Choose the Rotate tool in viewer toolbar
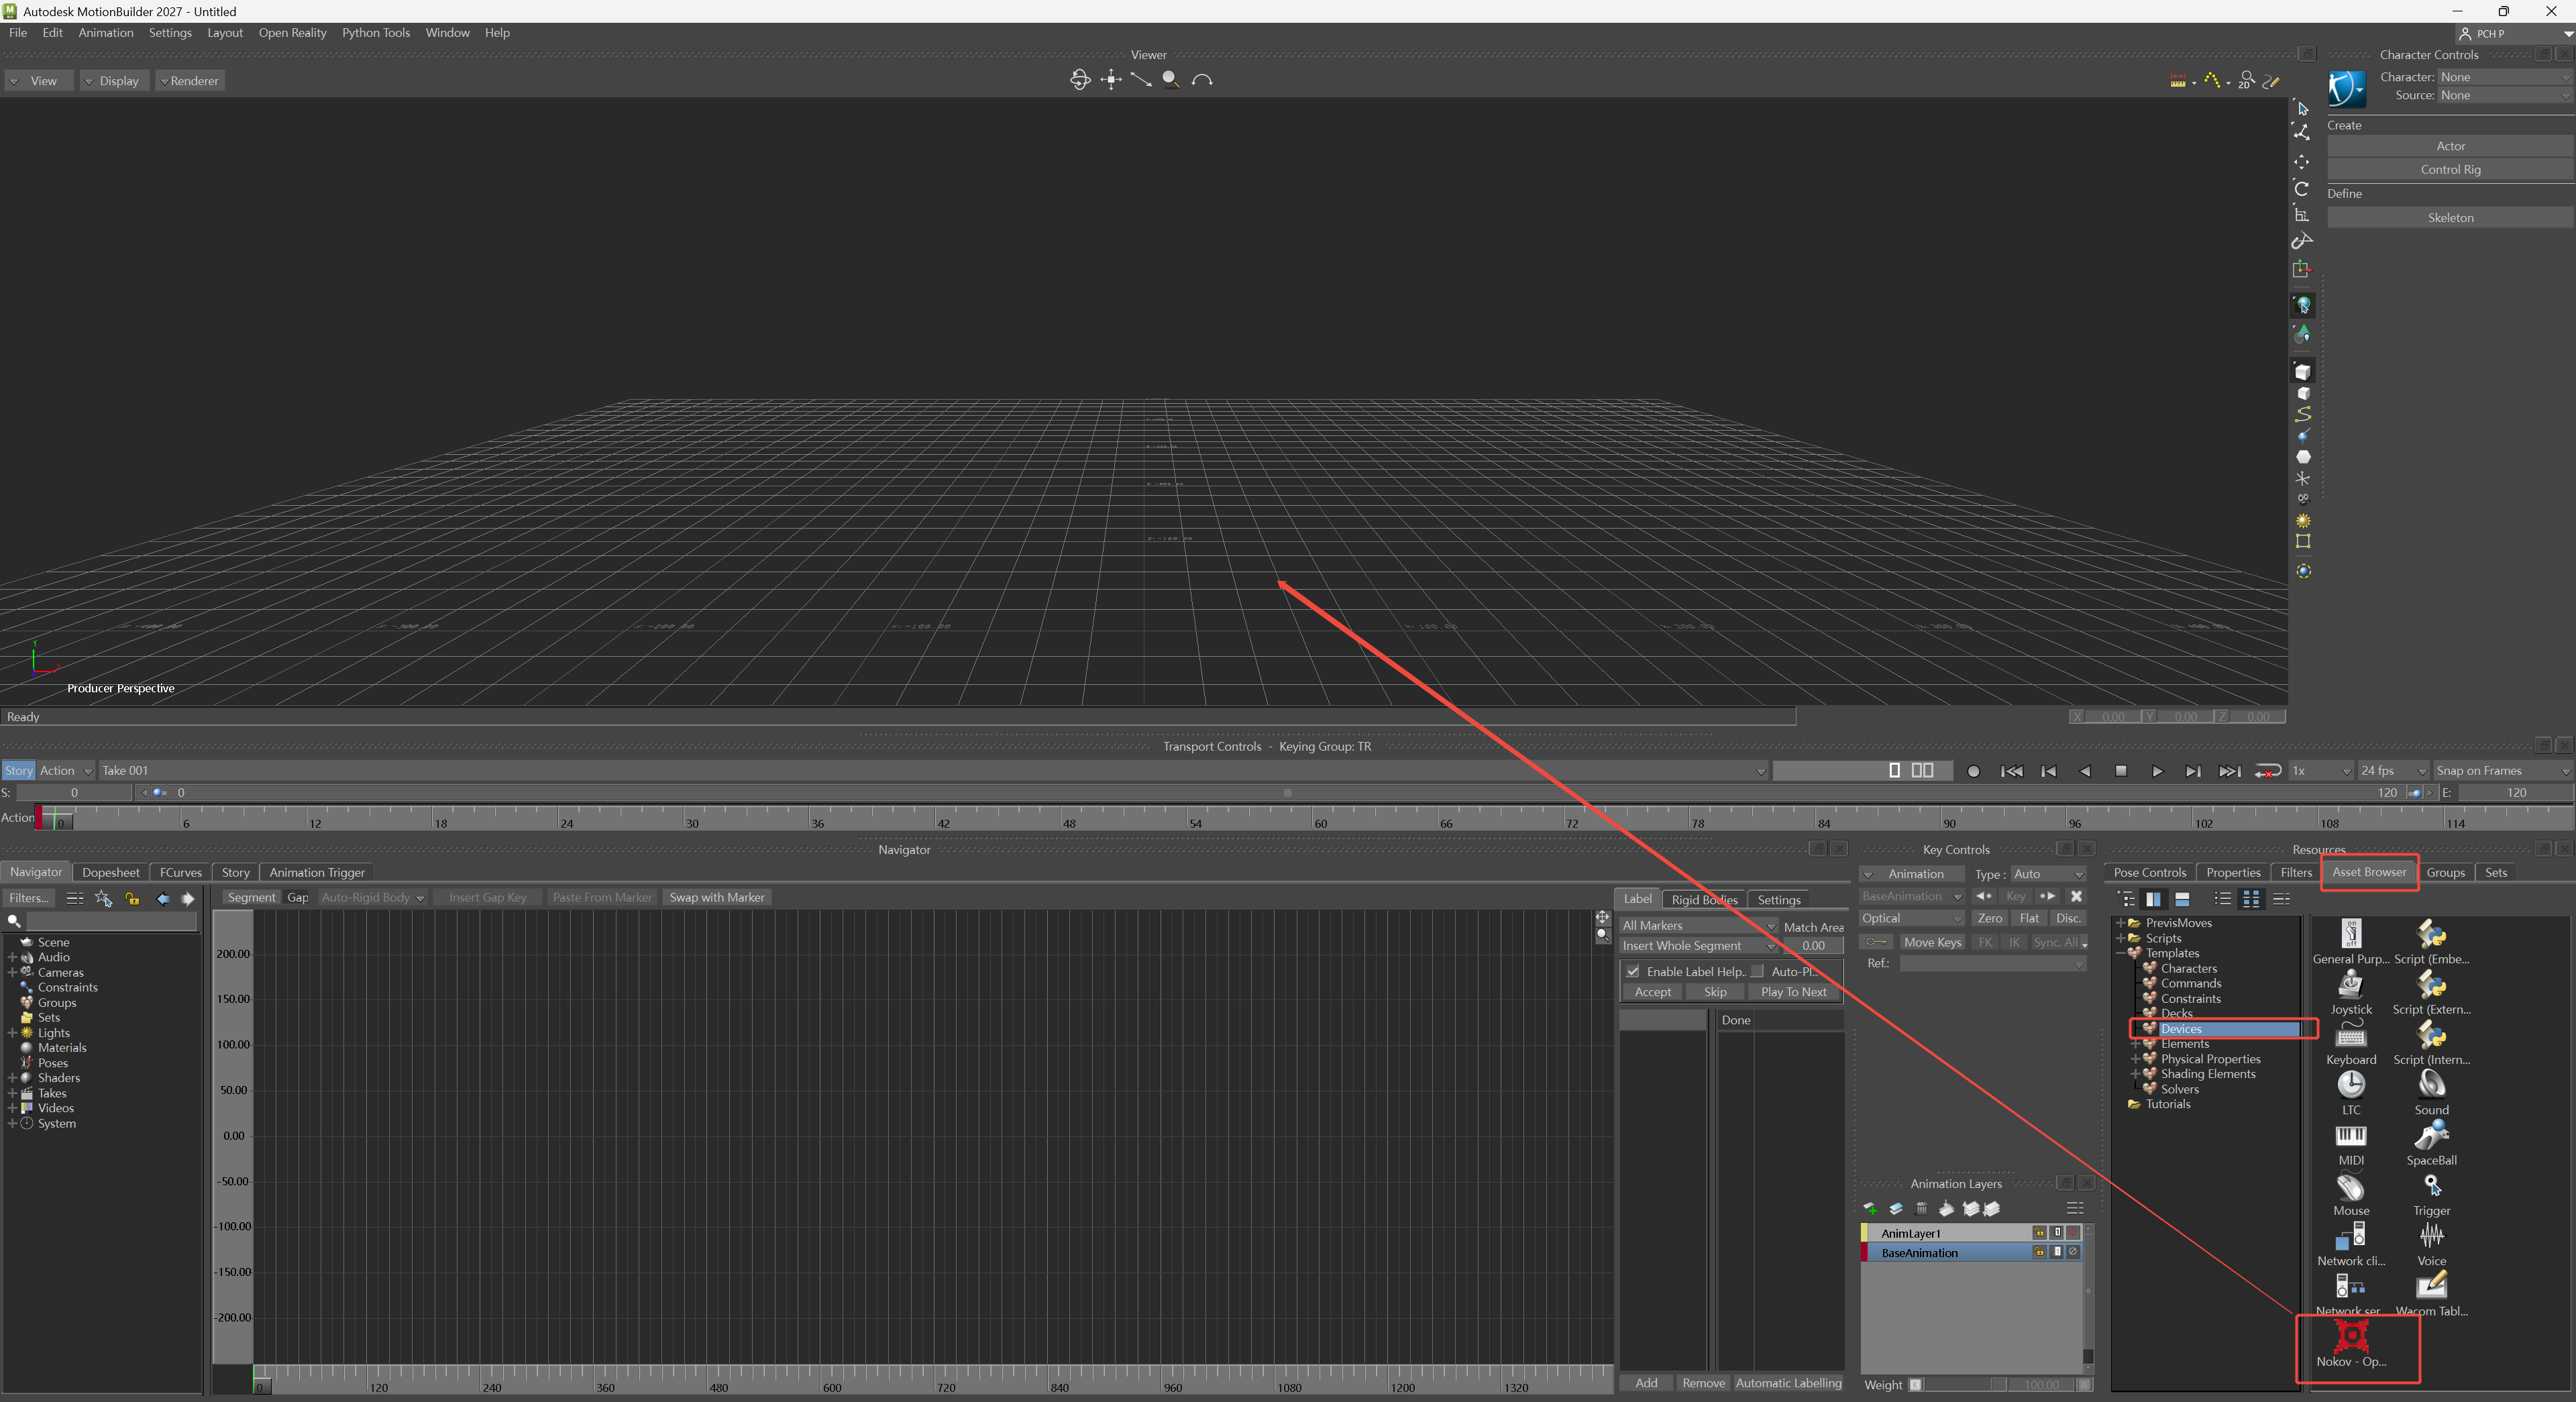The image size is (2576, 1402). point(2302,188)
